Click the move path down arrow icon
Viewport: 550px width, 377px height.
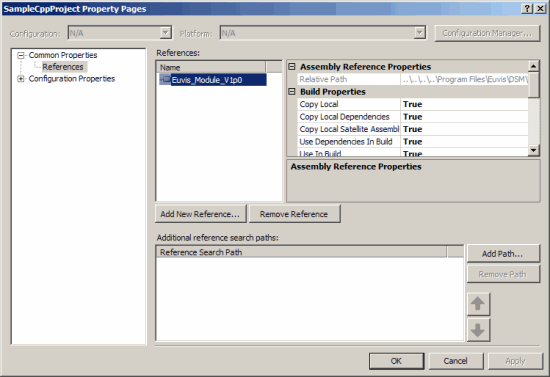tap(478, 330)
